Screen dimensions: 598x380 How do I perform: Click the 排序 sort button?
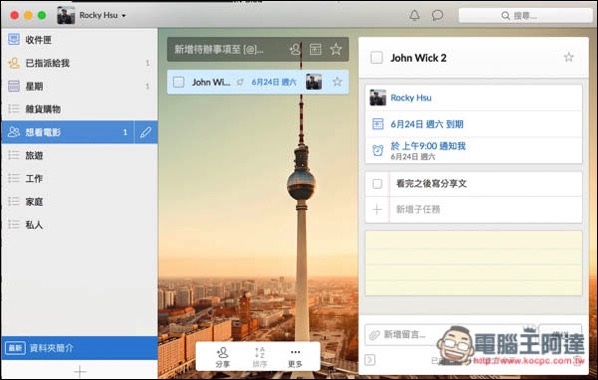(x=260, y=357)
